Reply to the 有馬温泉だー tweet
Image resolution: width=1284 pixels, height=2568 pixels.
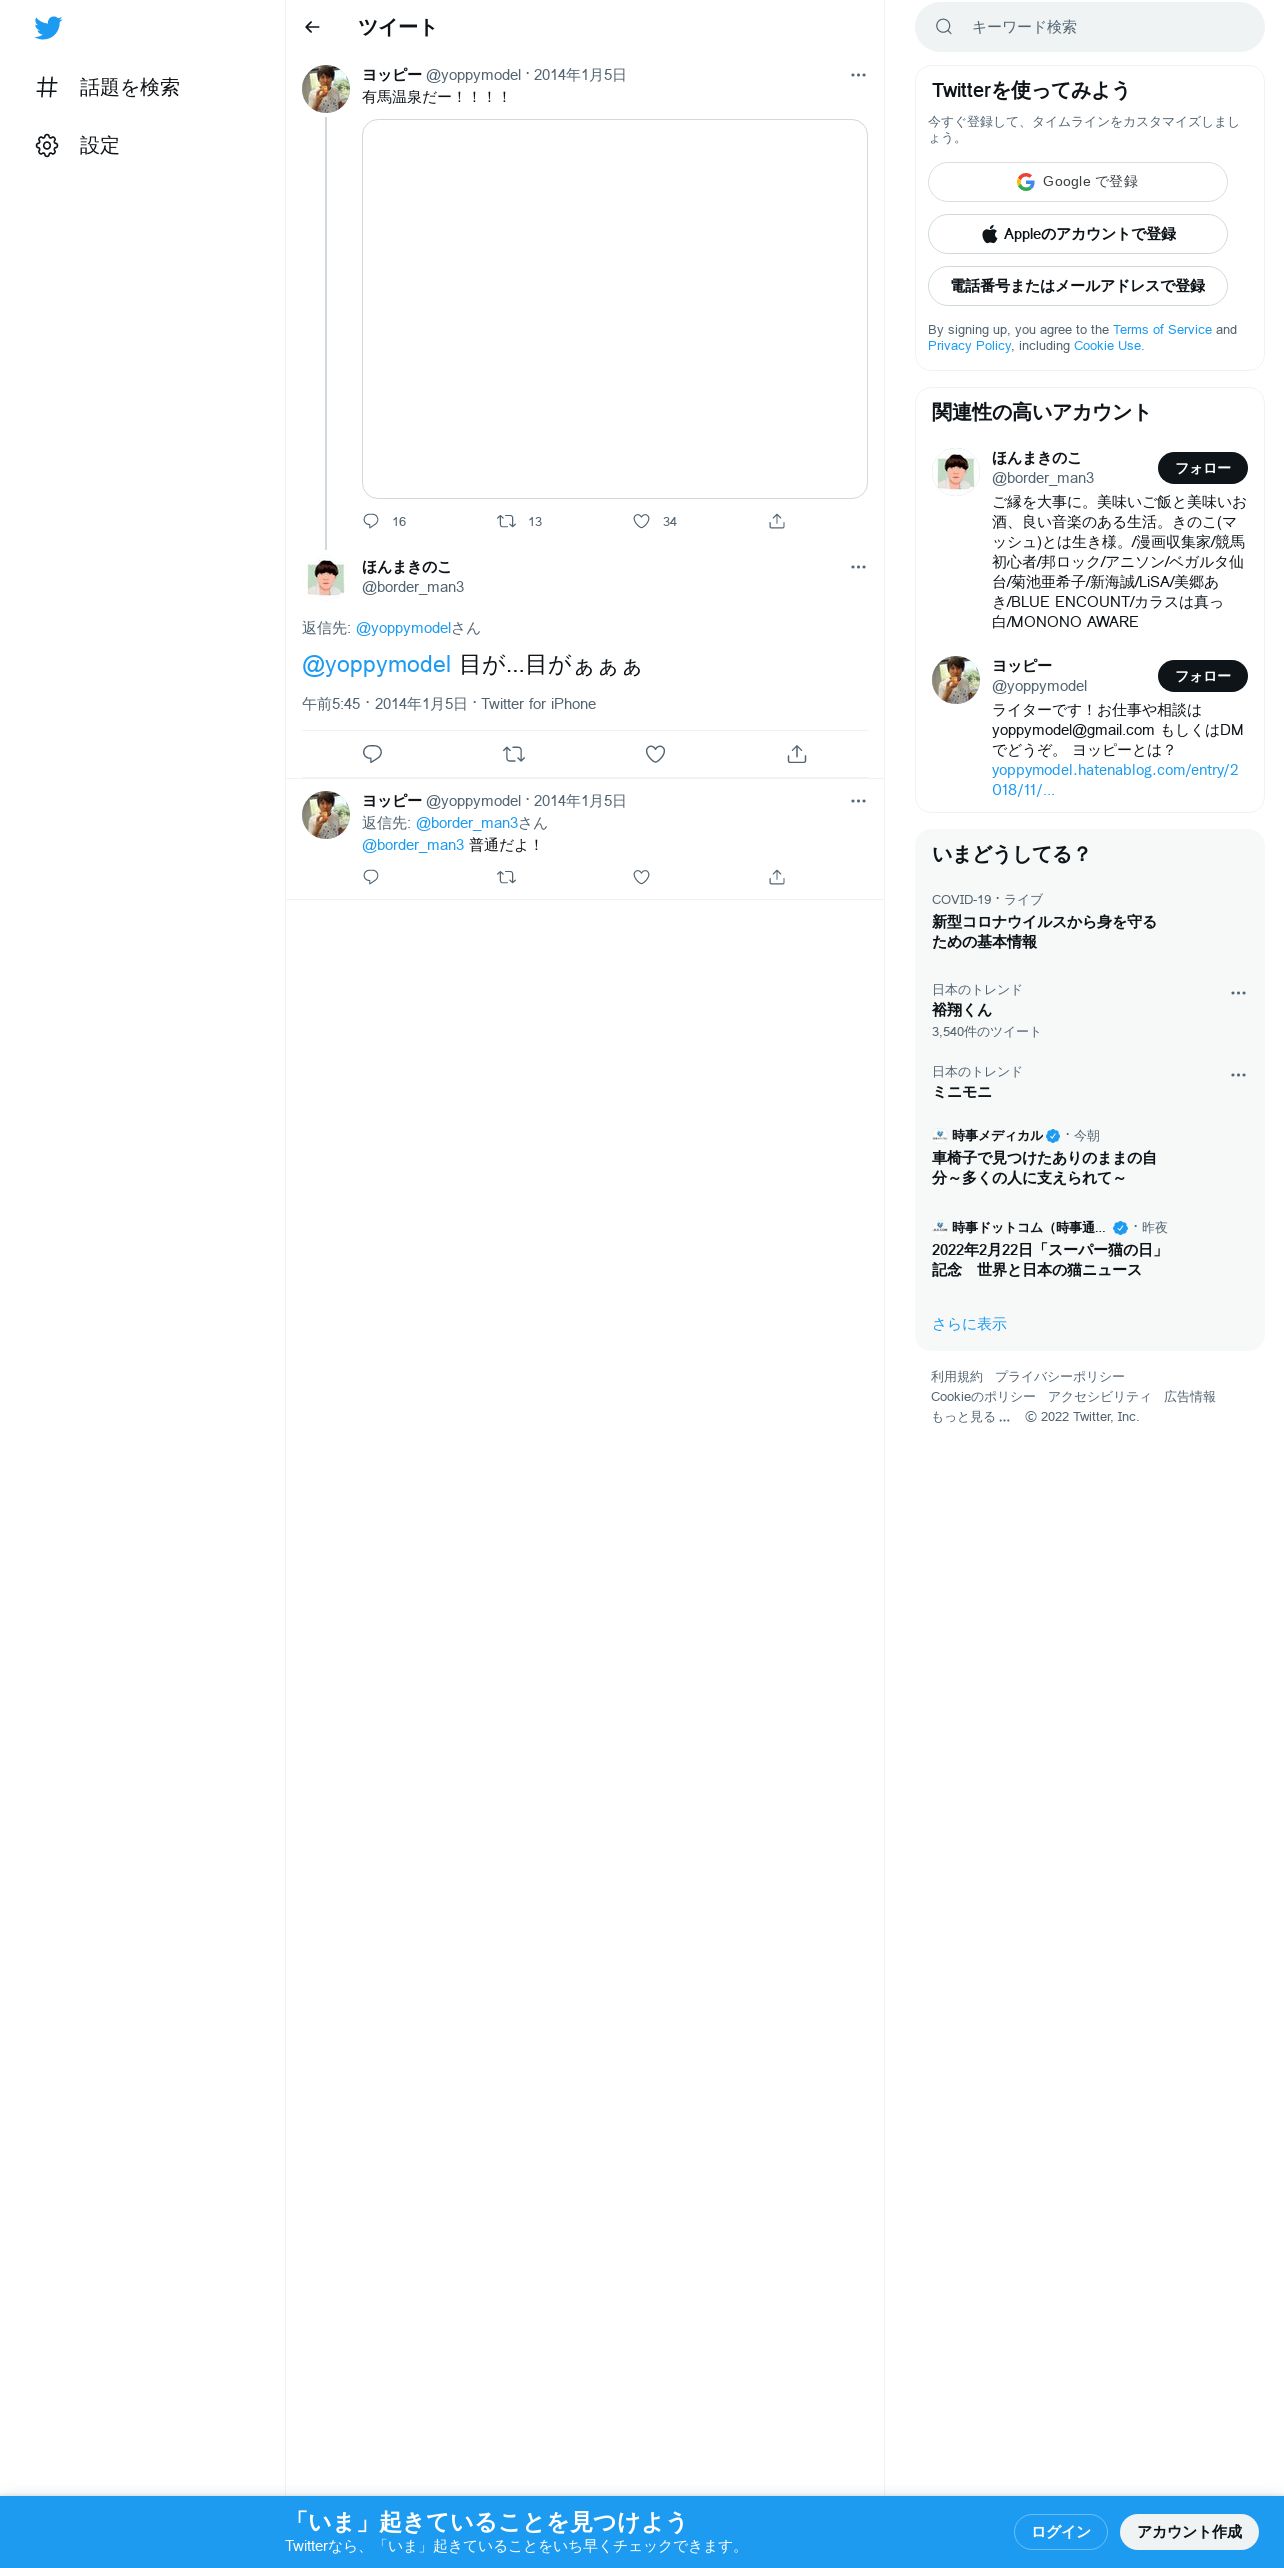click(371, 521)
